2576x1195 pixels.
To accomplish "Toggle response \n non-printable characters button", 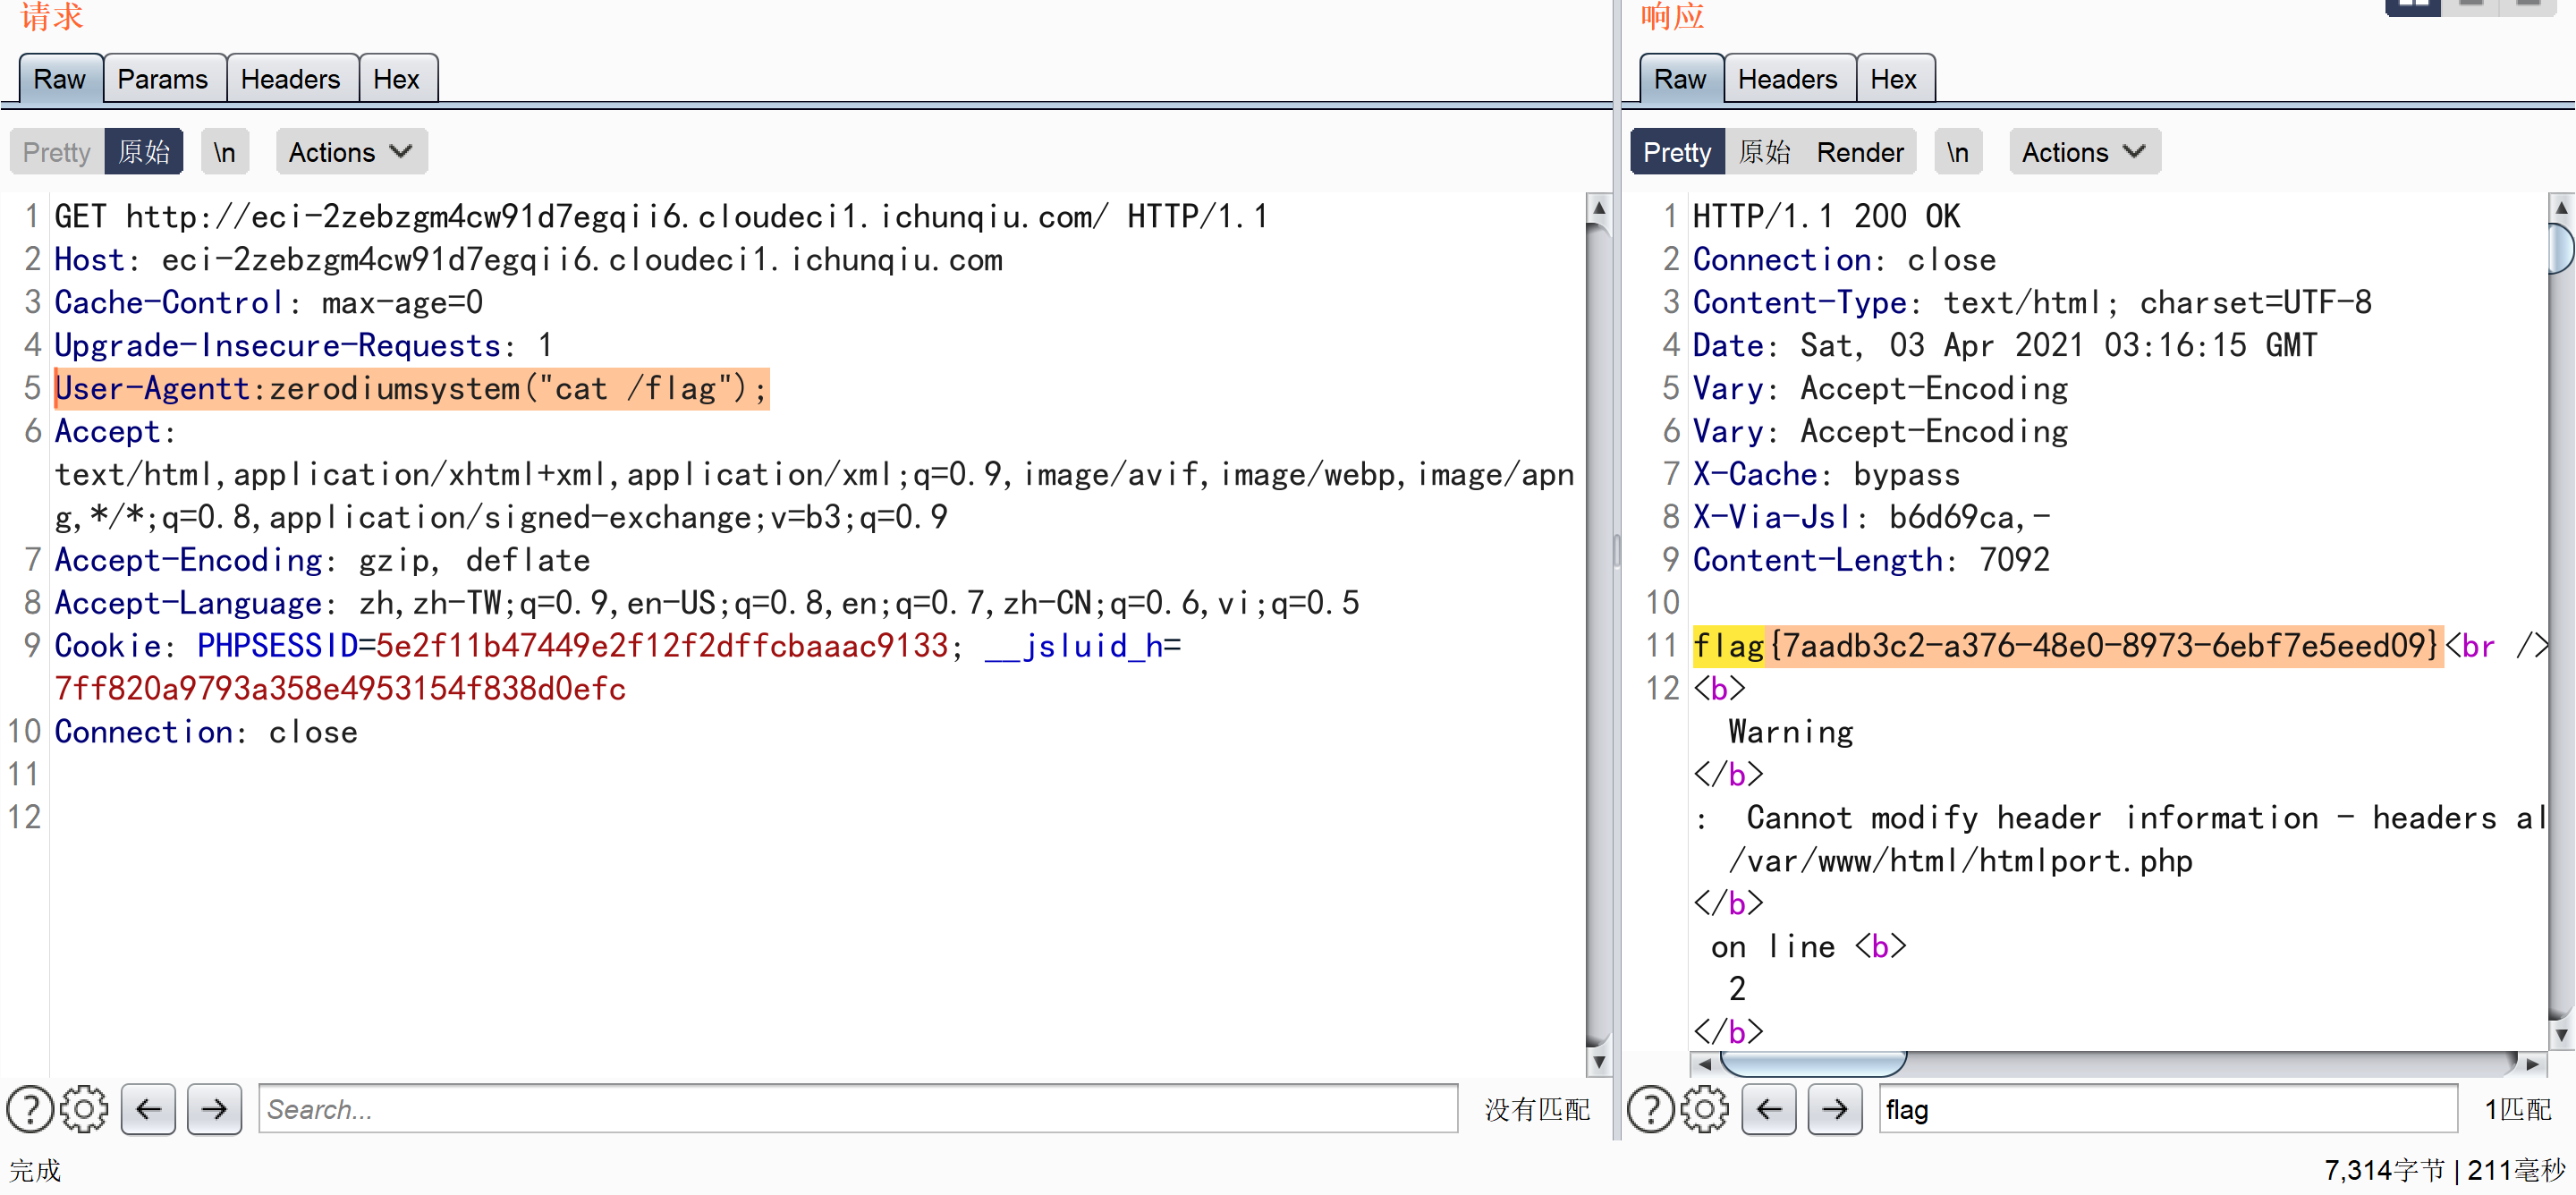I will pos(1957,152).
